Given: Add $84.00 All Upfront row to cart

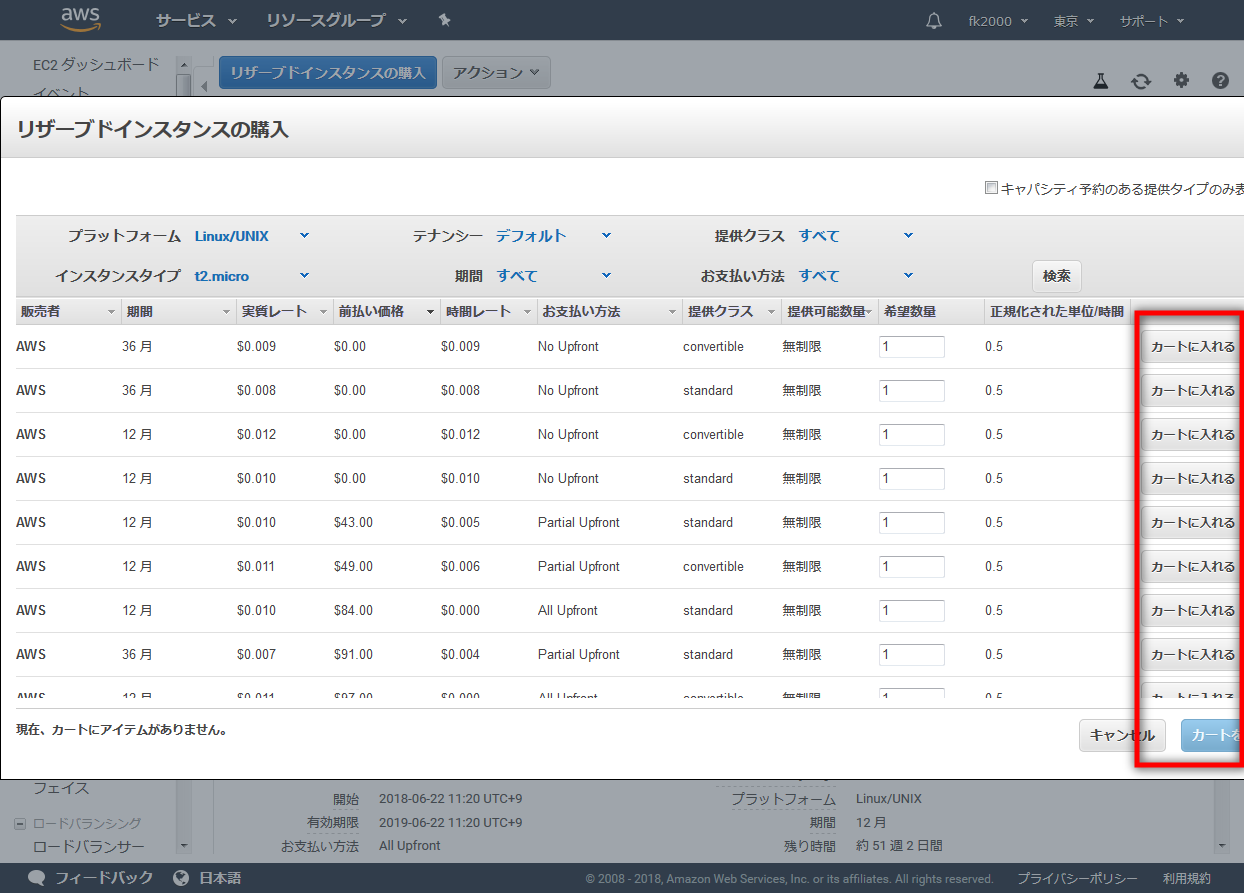Looking at the screenshot, I should pyautogui.click(x=1192, y=611).
